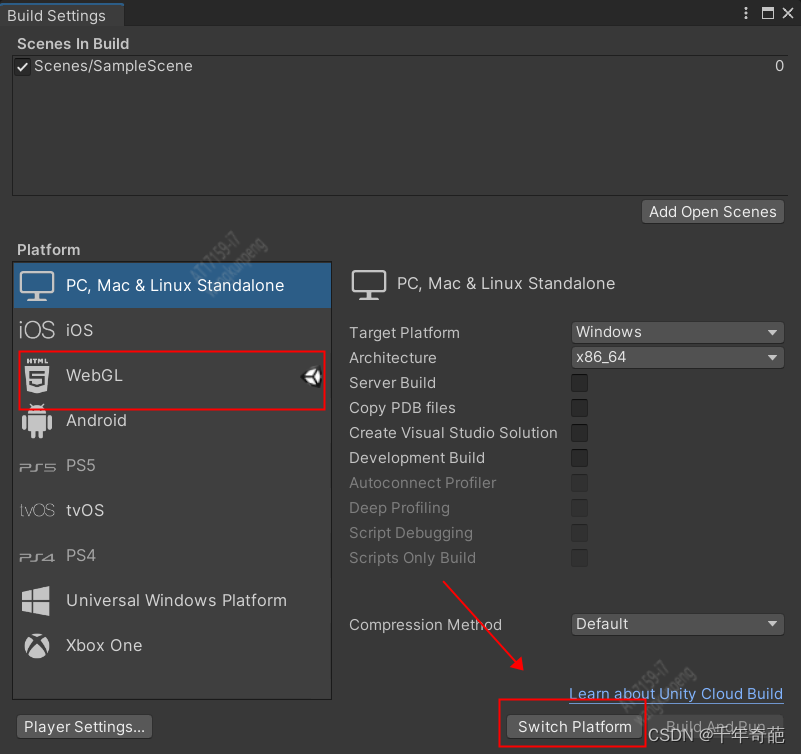Image resolution: width=801 pixels, height=754 pixels.
Task: Click the Add Open Scenes button
Action: (x=713, y=212)
